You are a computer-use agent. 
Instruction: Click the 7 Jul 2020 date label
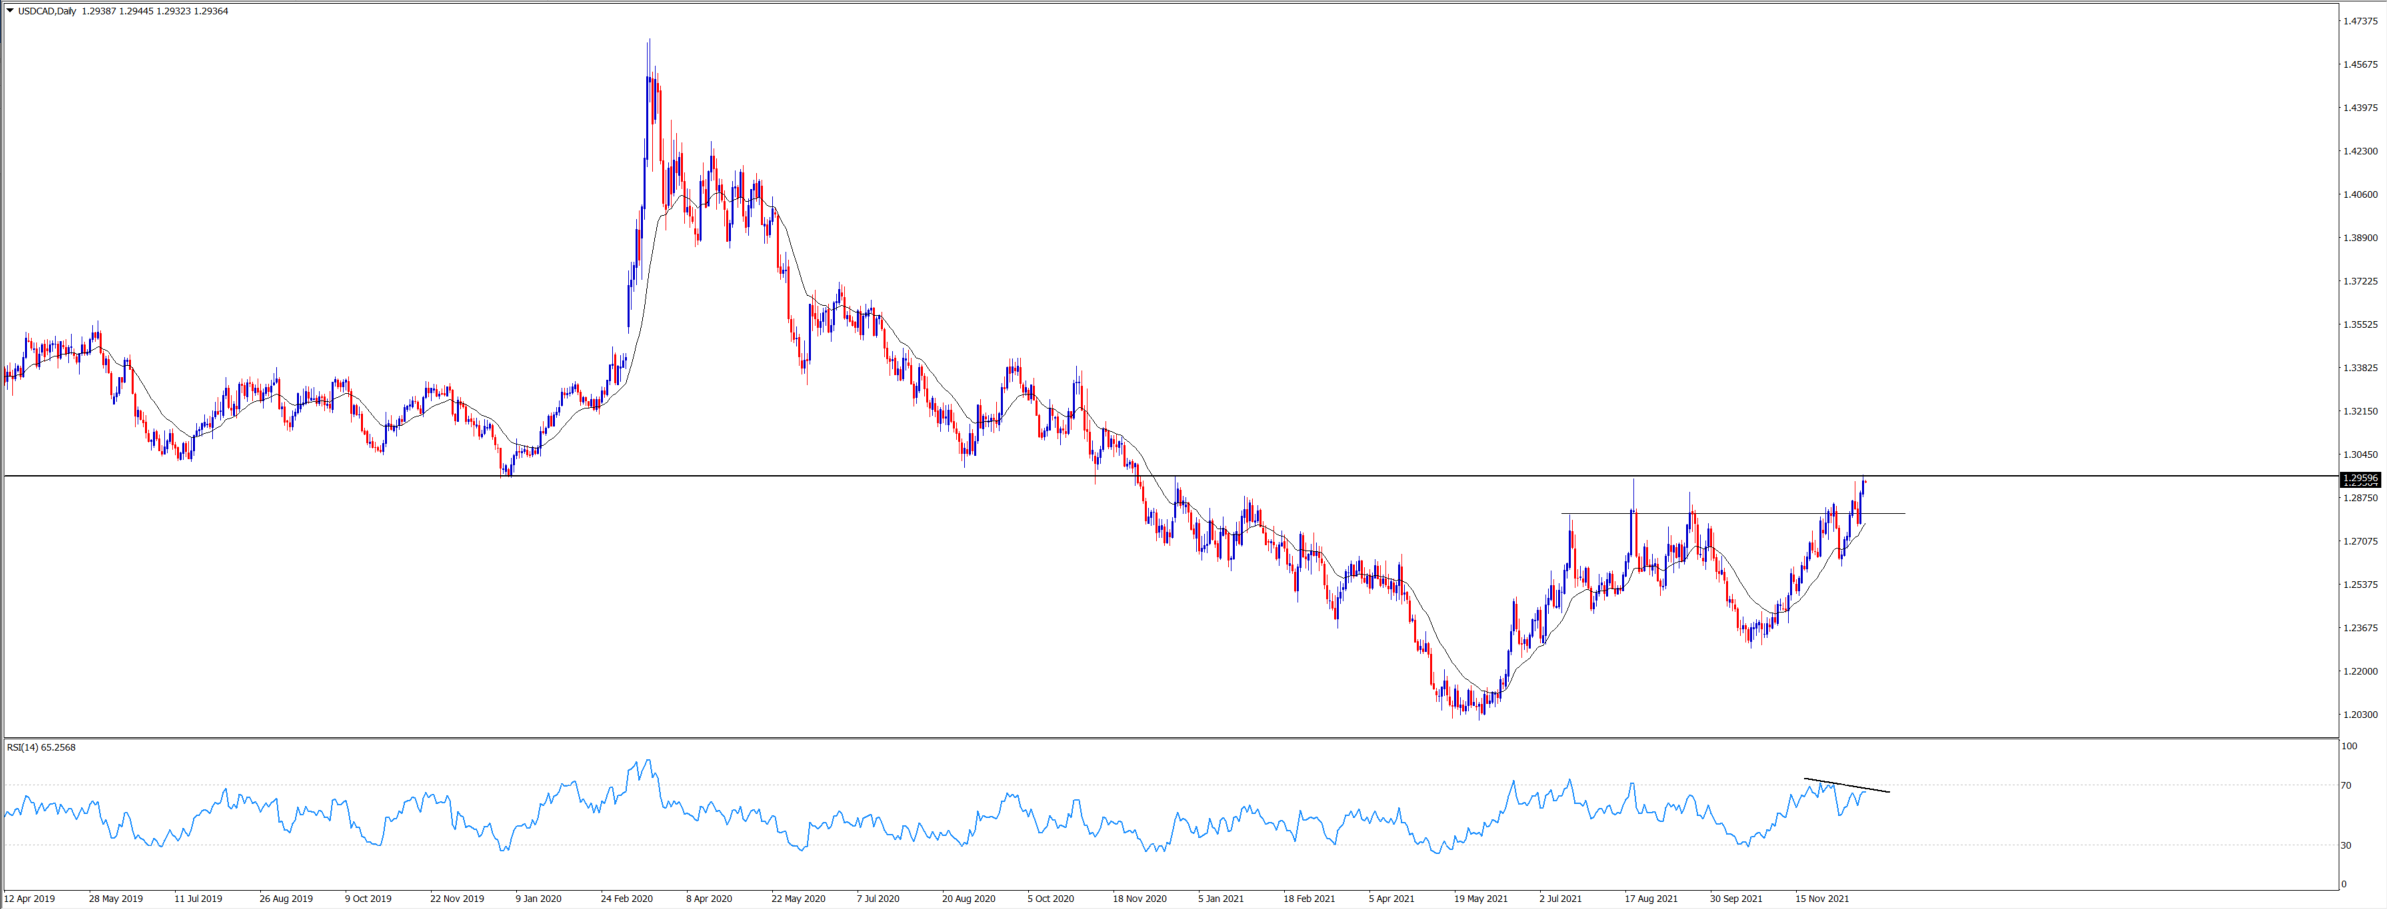coord(878,899)
